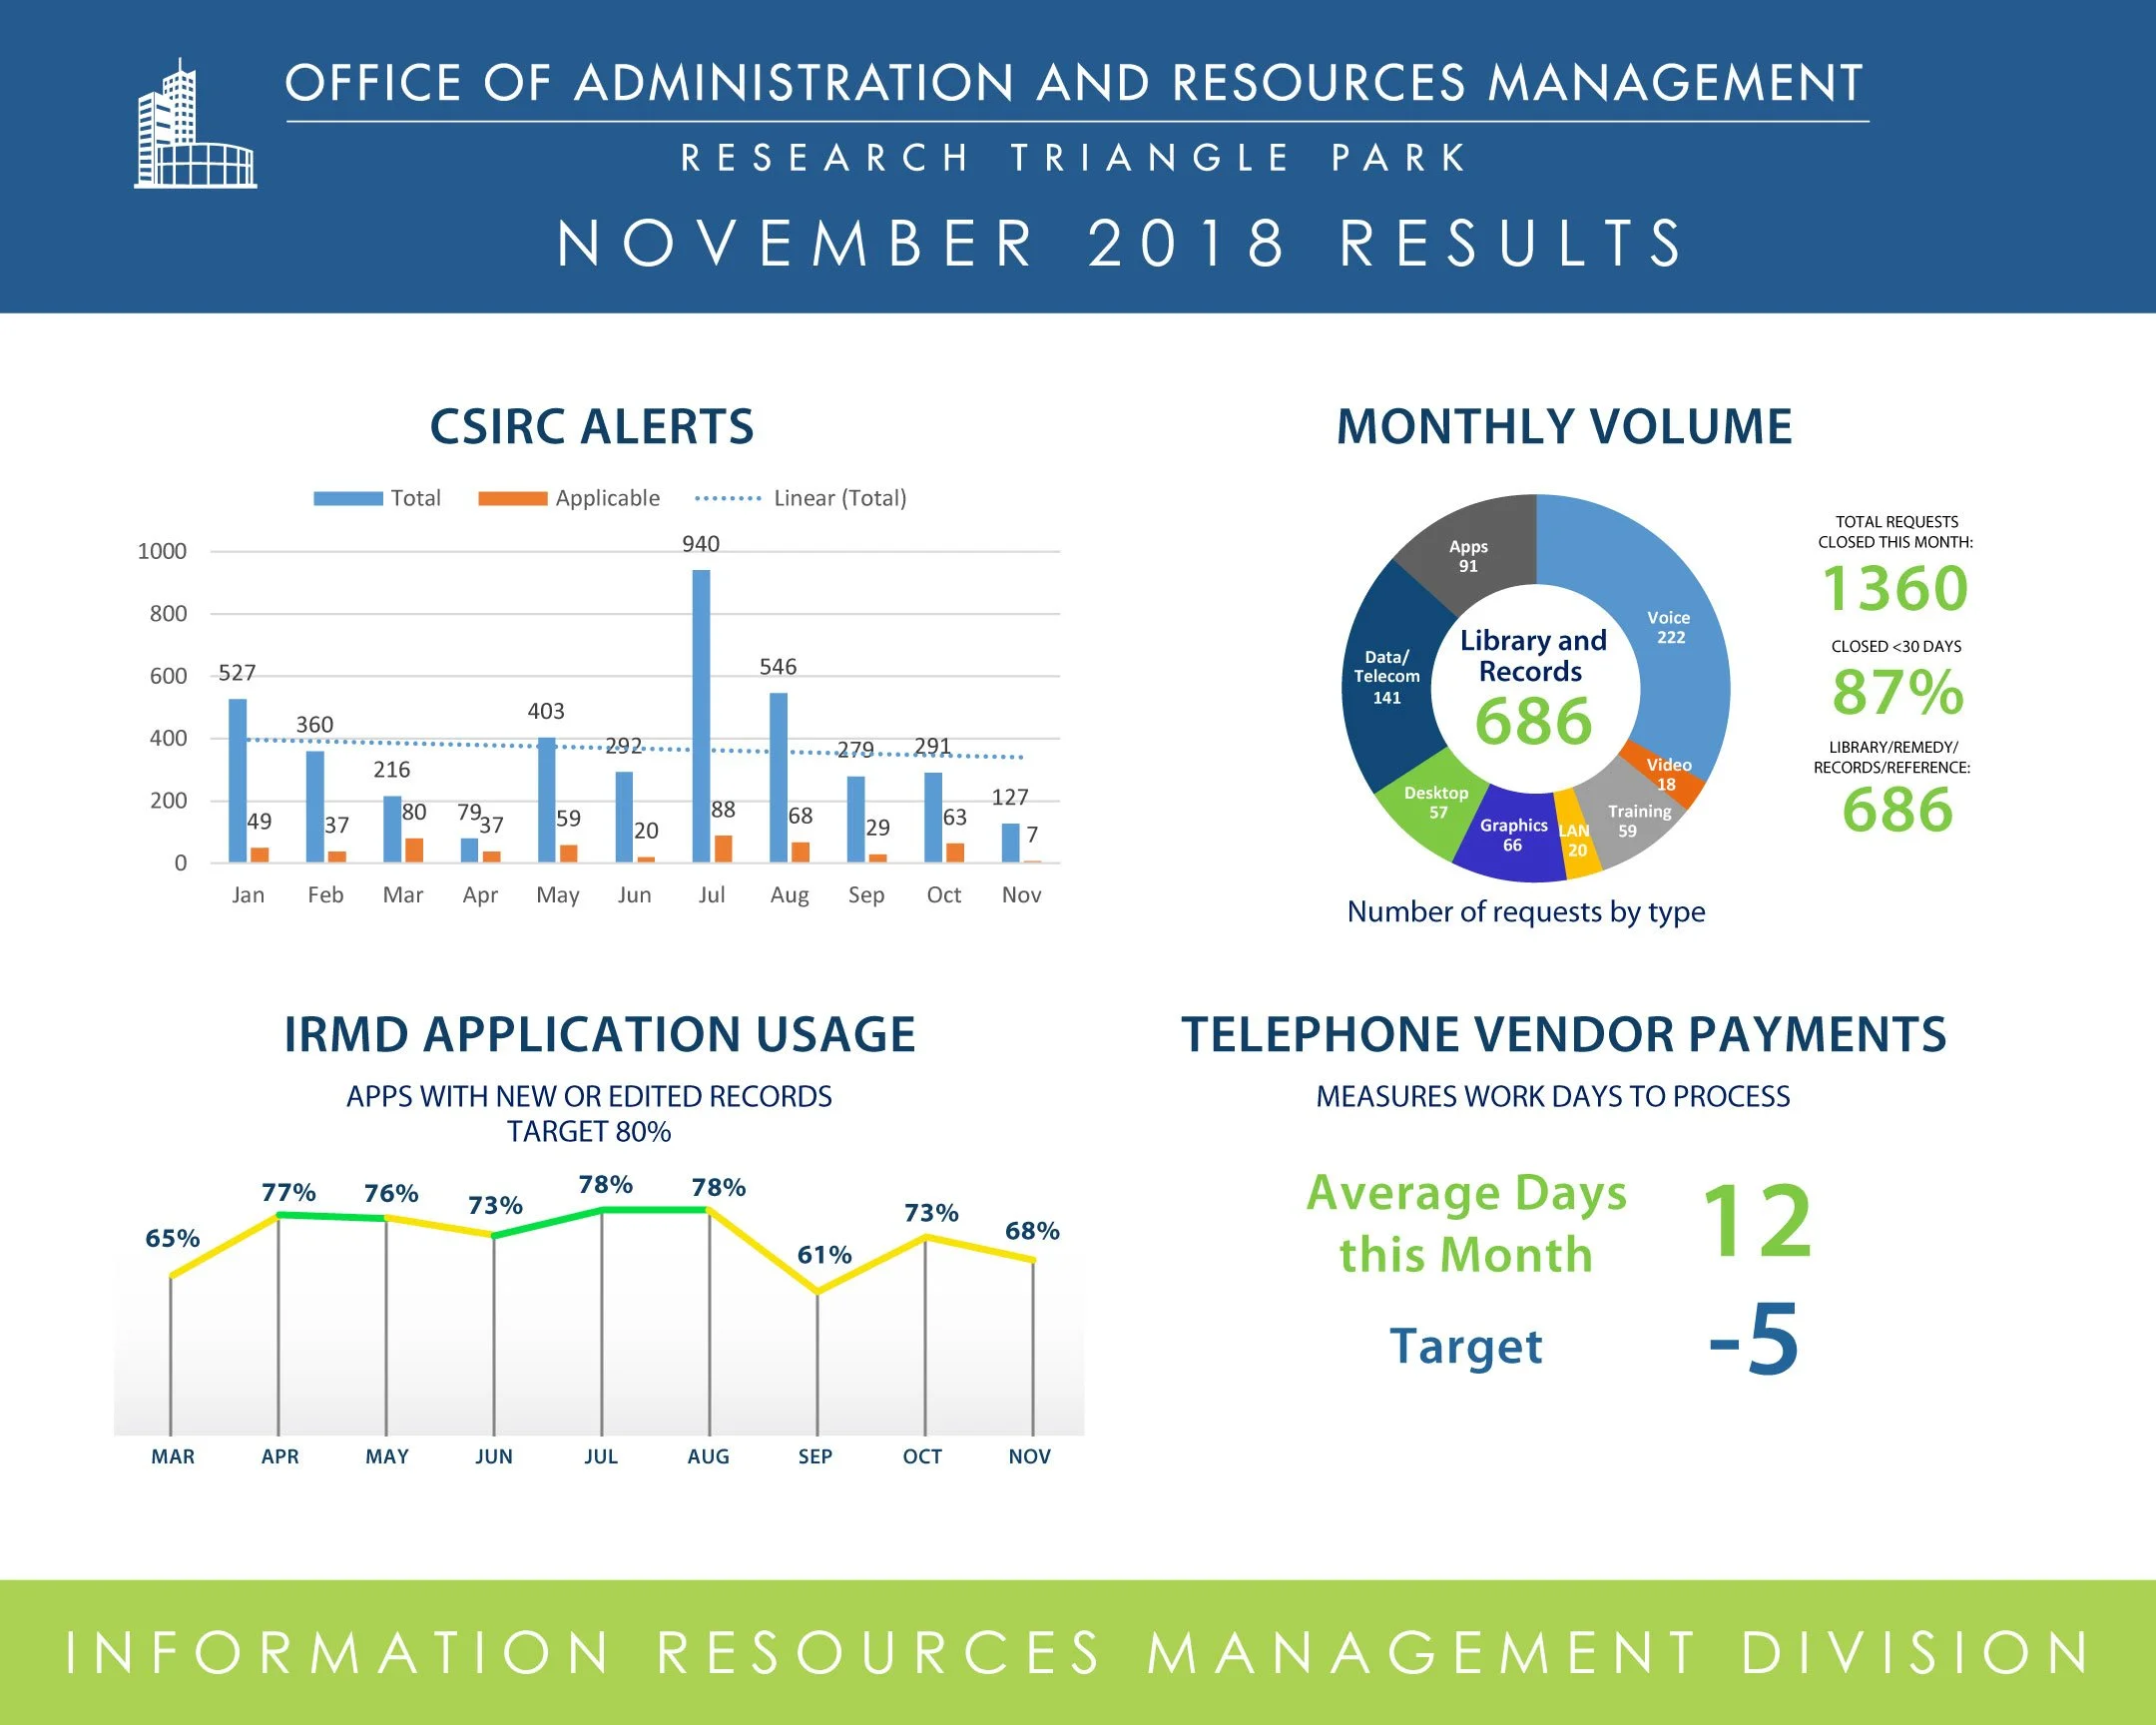The image size is (2156, 1725).
Task: Click the IRMD APPLICATION USAGE heading
Action: pyautogui.click(x=599, y=1034)
